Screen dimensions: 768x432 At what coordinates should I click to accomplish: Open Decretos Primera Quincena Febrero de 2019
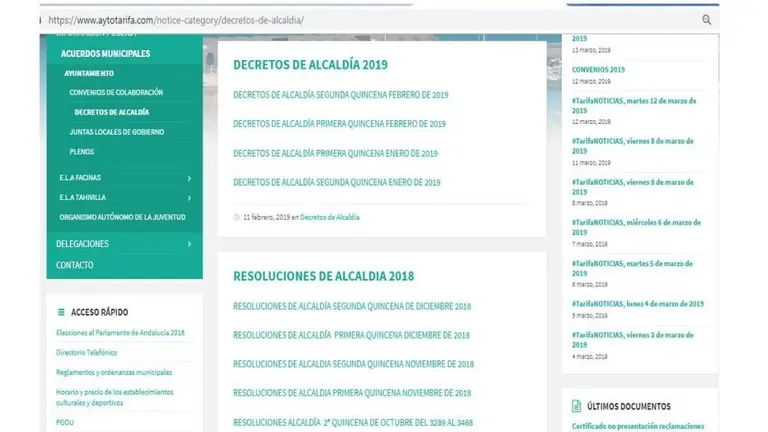point(339,124)
